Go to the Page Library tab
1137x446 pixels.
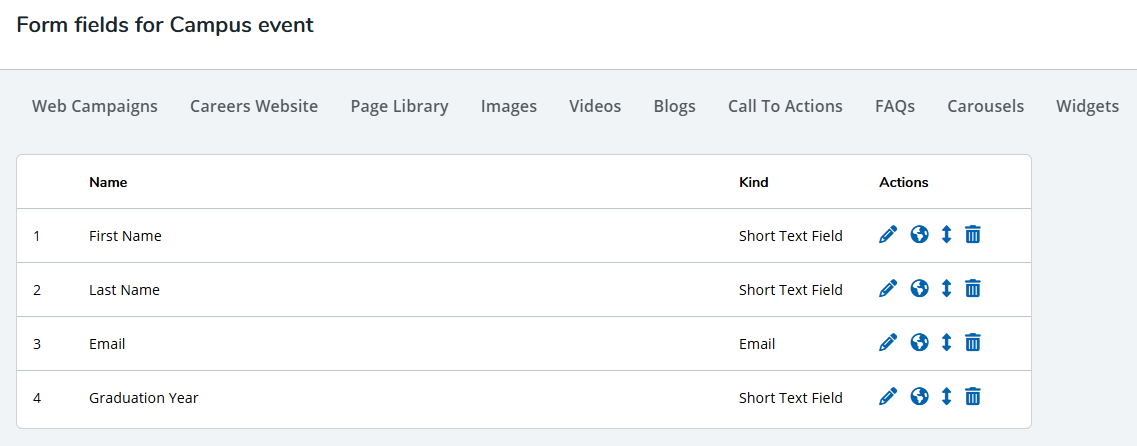point(400,107)
